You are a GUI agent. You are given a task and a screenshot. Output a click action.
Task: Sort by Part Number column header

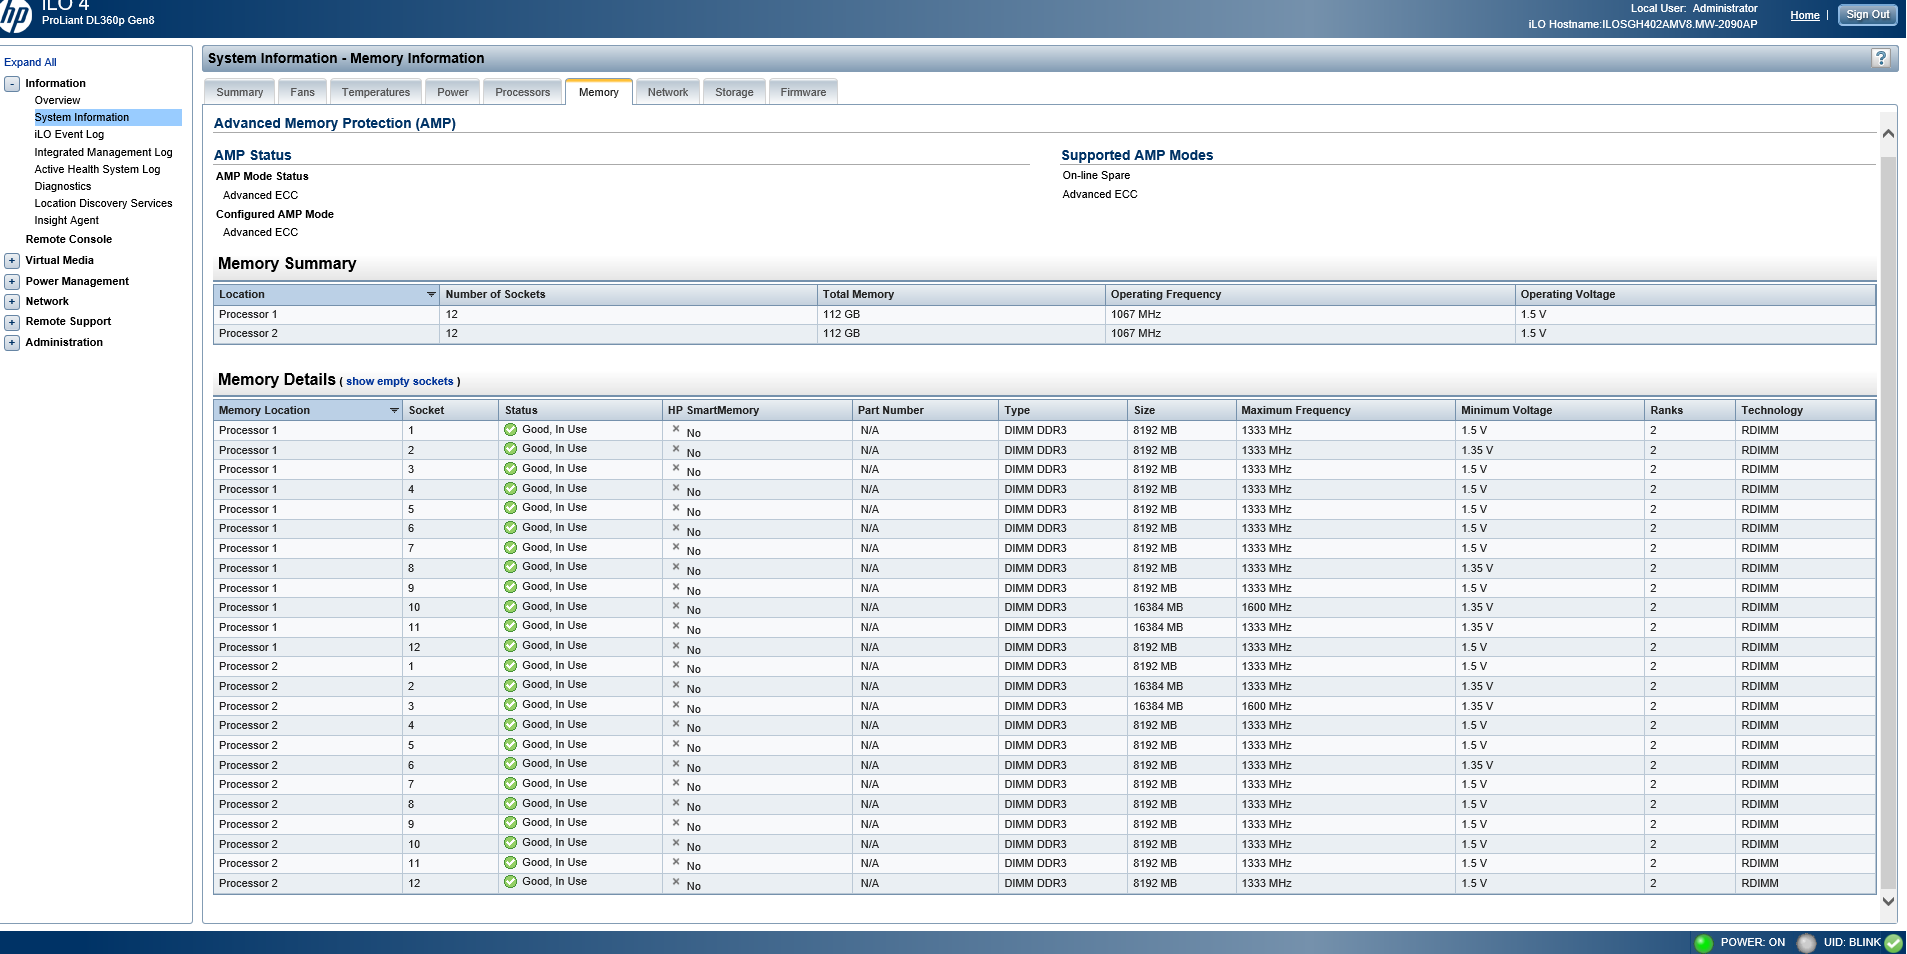[x=925, y=410]
